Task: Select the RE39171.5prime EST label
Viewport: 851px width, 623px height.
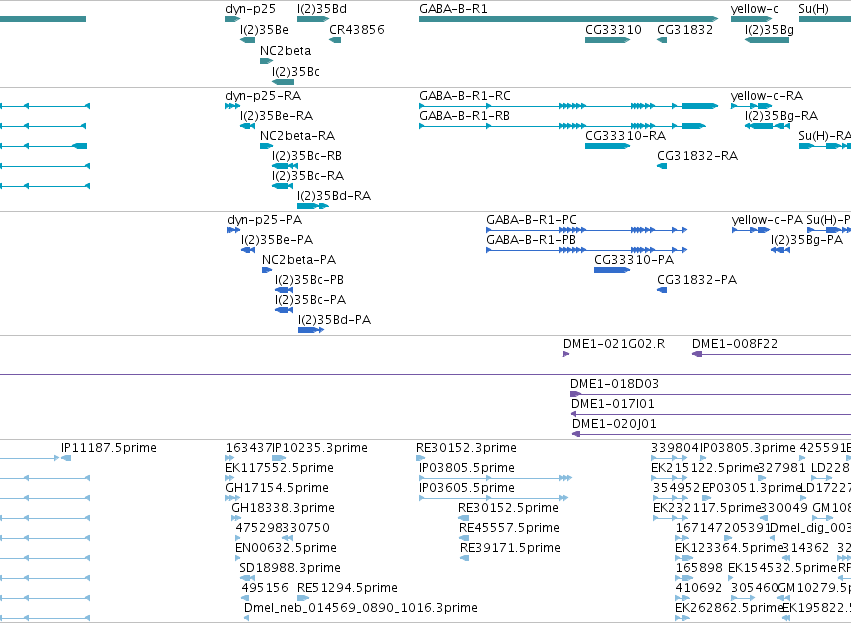Action: tap(510, 548)
